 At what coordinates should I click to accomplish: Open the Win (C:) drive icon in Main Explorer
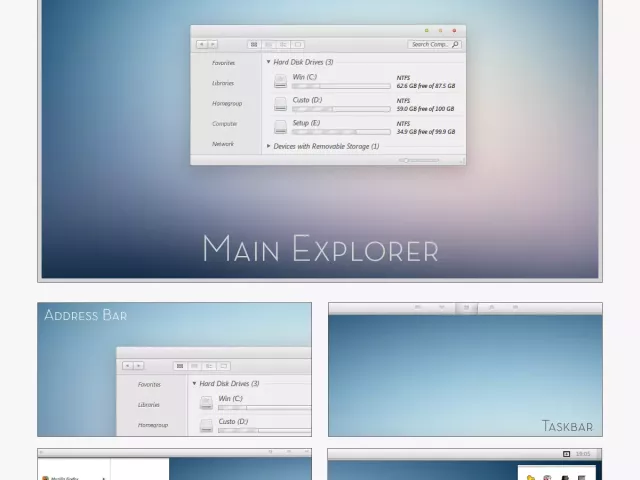(280, 81)
